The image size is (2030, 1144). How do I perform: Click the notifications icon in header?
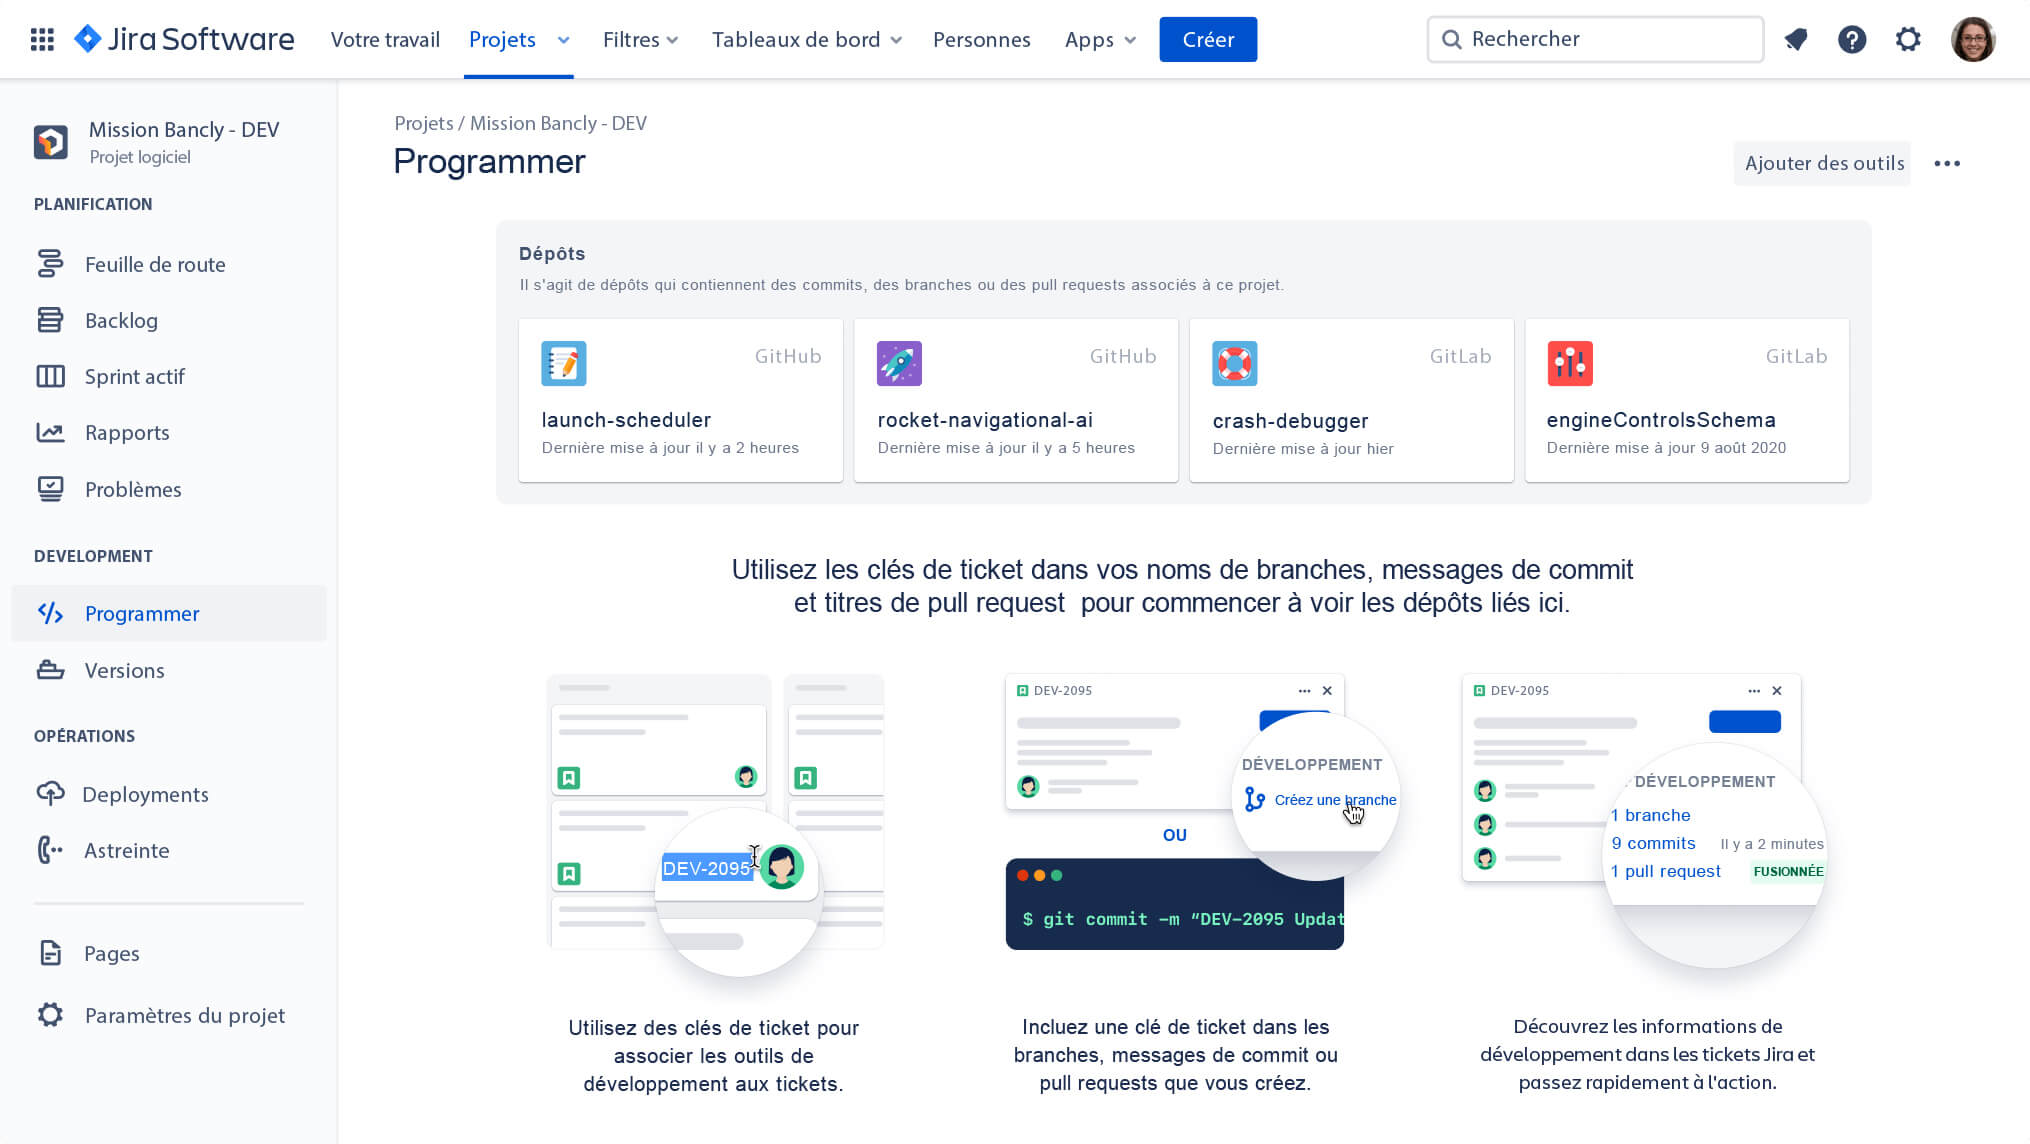1796,40
